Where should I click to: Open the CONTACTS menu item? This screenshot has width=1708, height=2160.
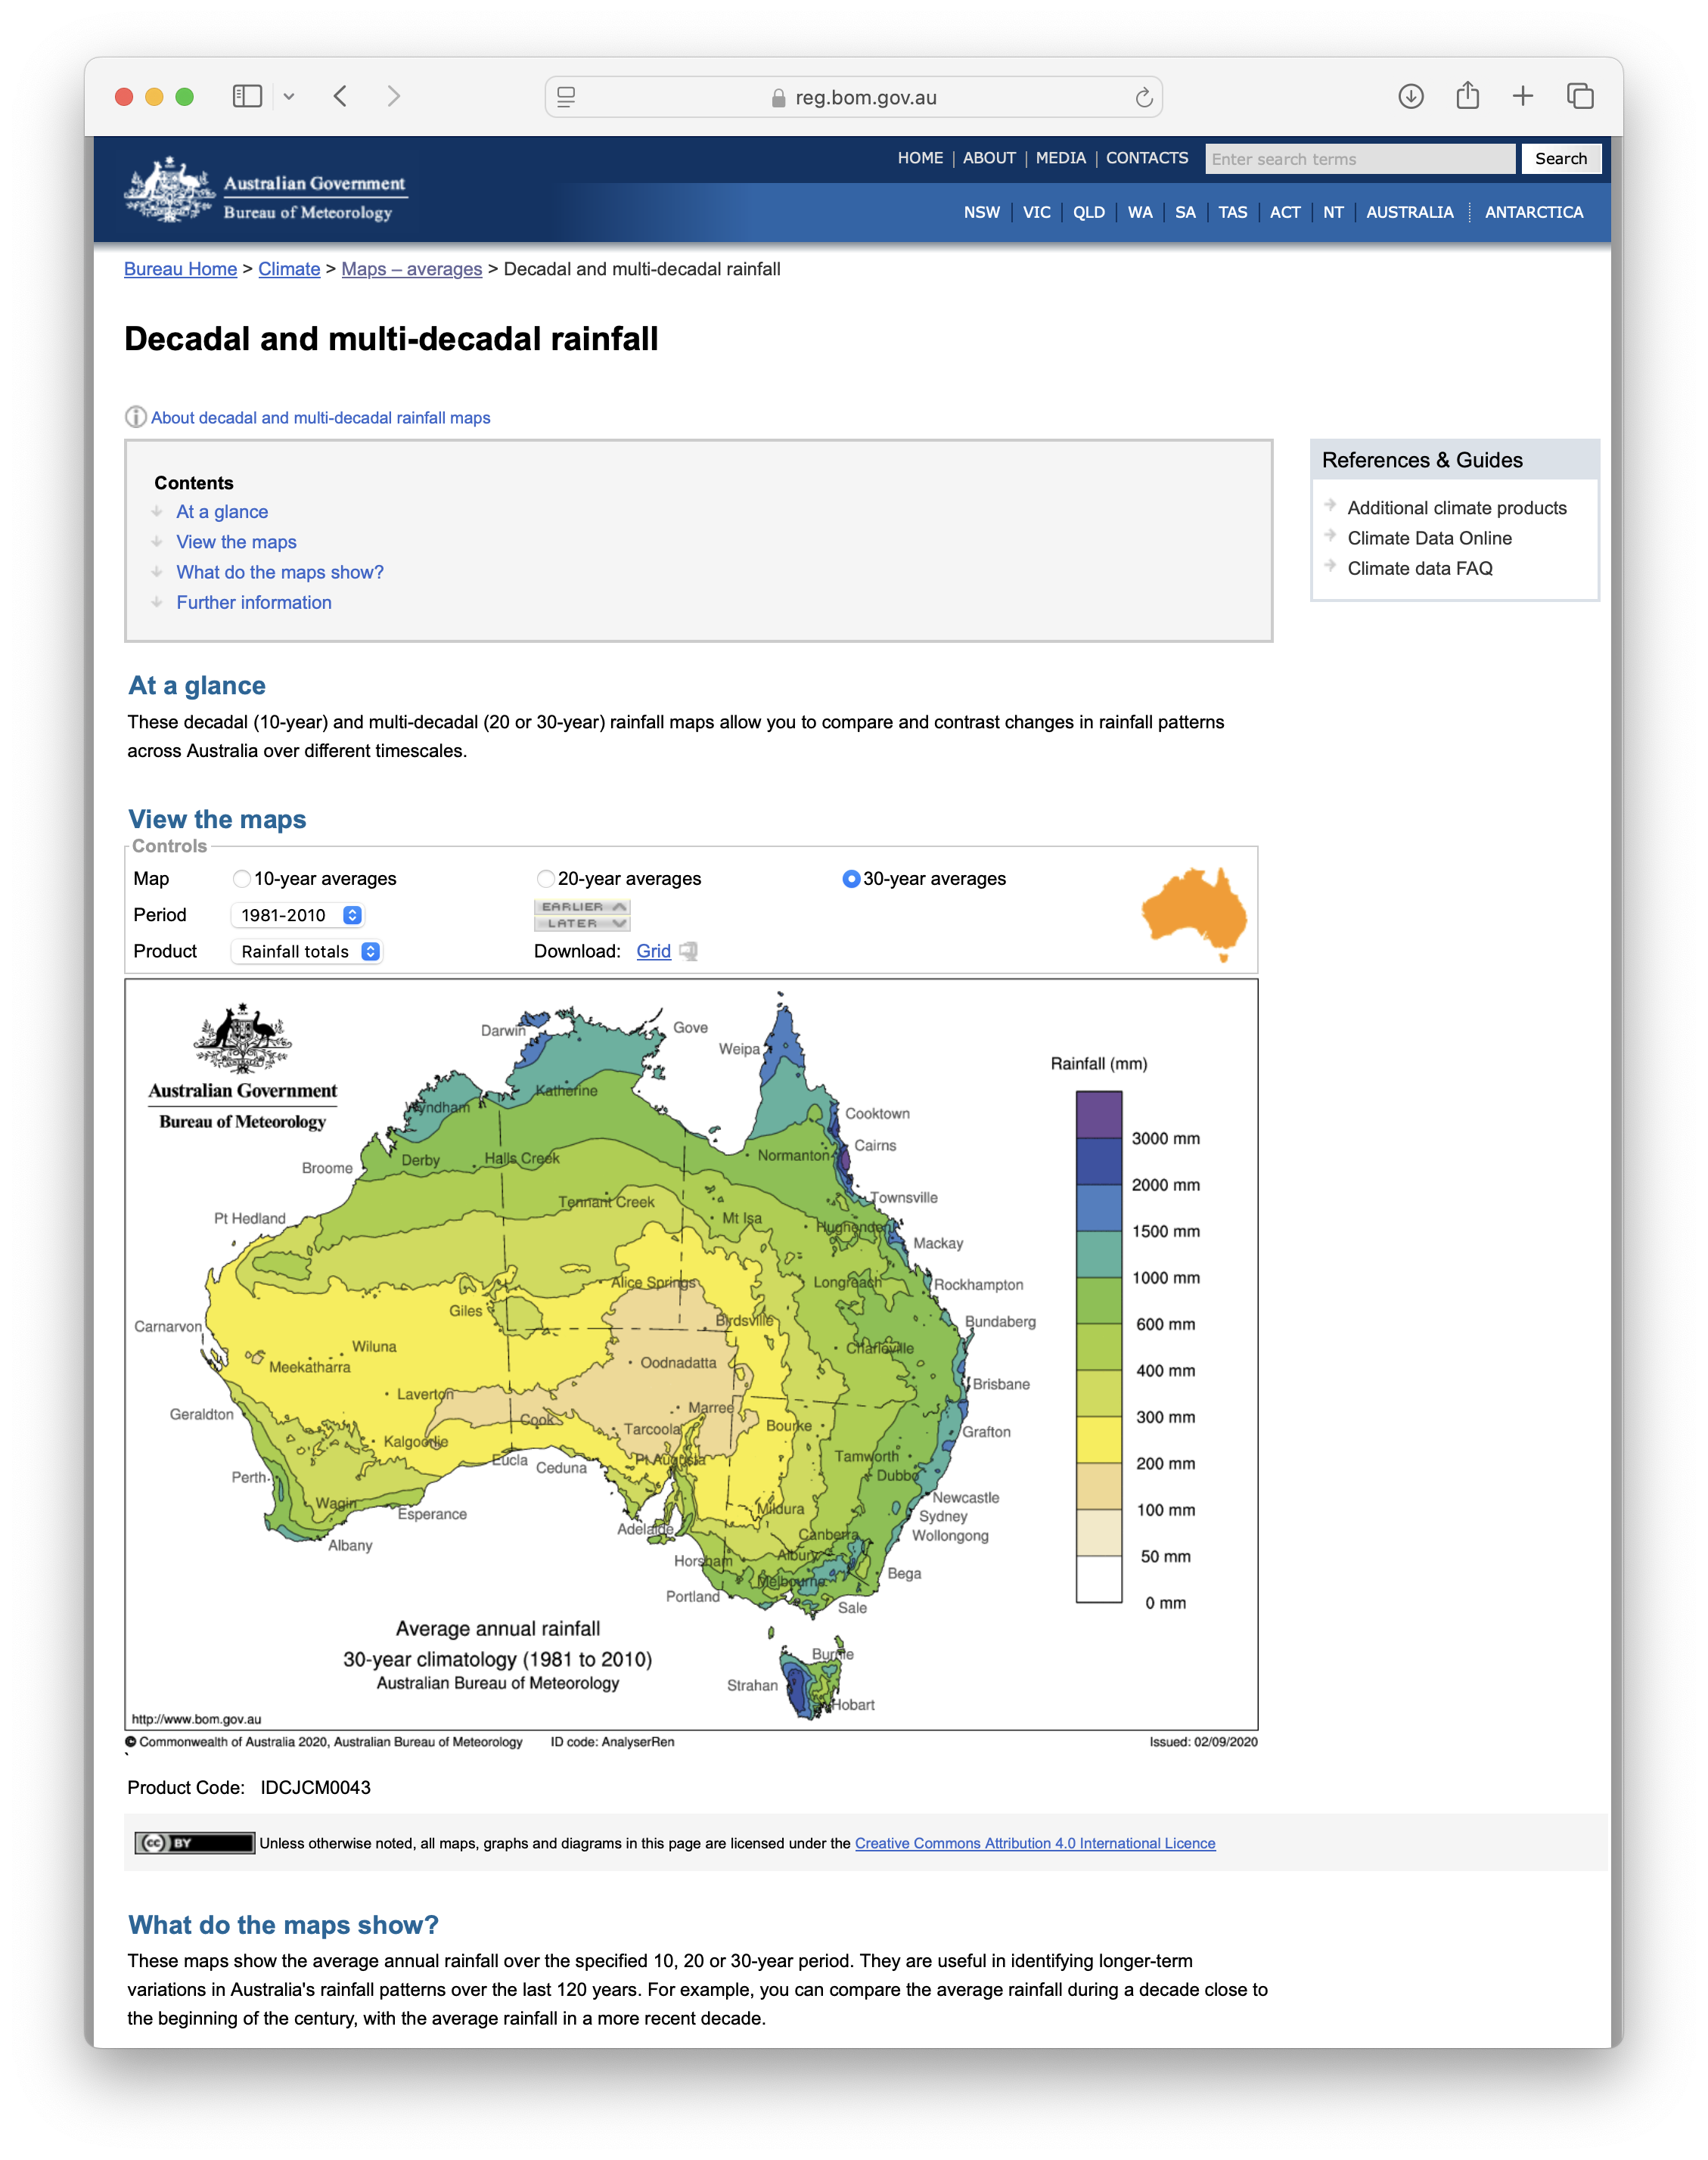pyautogui.click(x=1147, y=158)
